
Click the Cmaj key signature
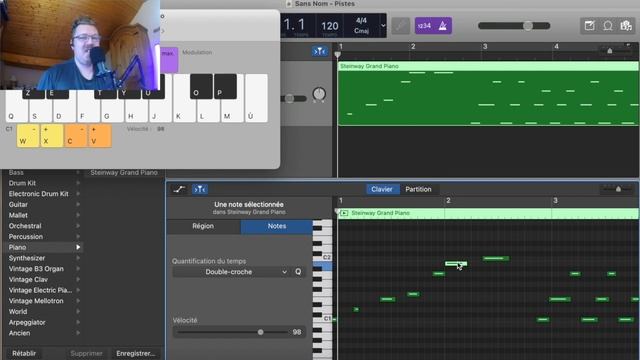(x=361, y=31)
